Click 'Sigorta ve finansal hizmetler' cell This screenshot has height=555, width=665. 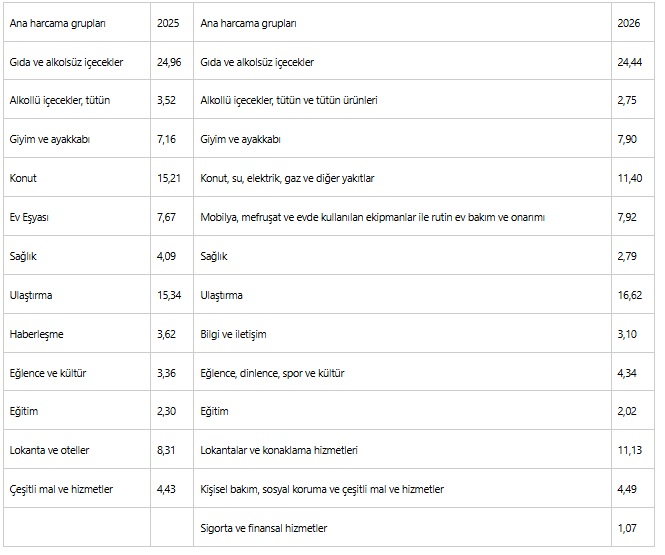[264, 527]
